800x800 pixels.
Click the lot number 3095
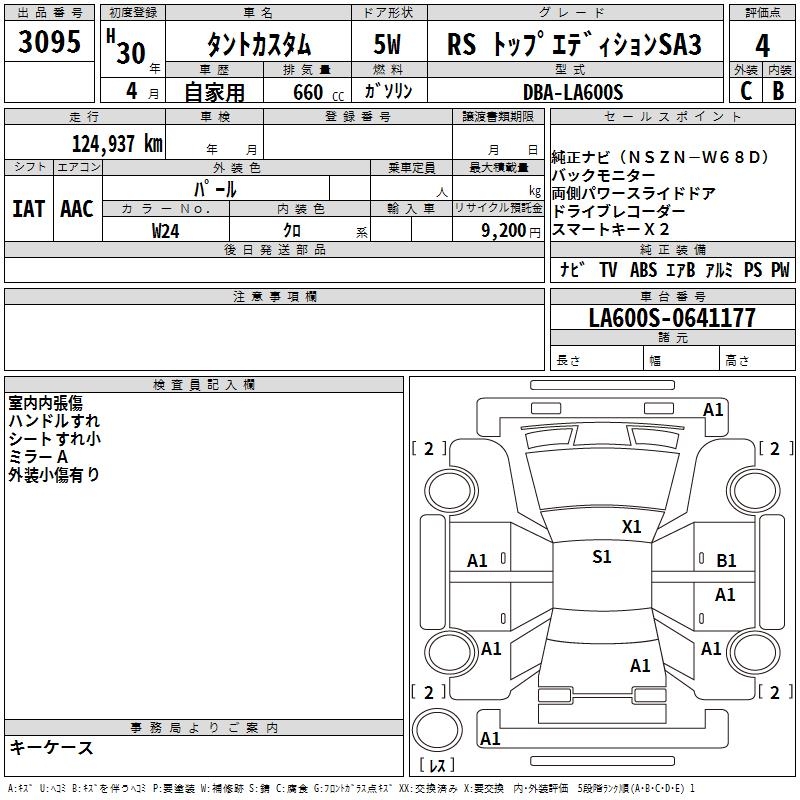49,41
